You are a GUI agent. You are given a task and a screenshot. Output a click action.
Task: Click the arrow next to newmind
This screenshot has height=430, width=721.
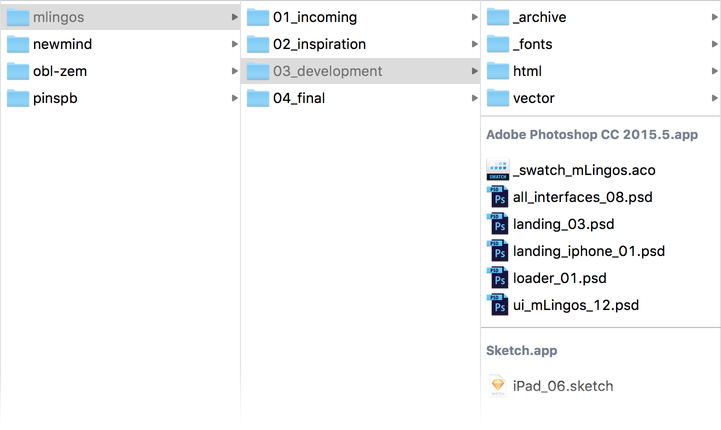[x=234, y=44]
